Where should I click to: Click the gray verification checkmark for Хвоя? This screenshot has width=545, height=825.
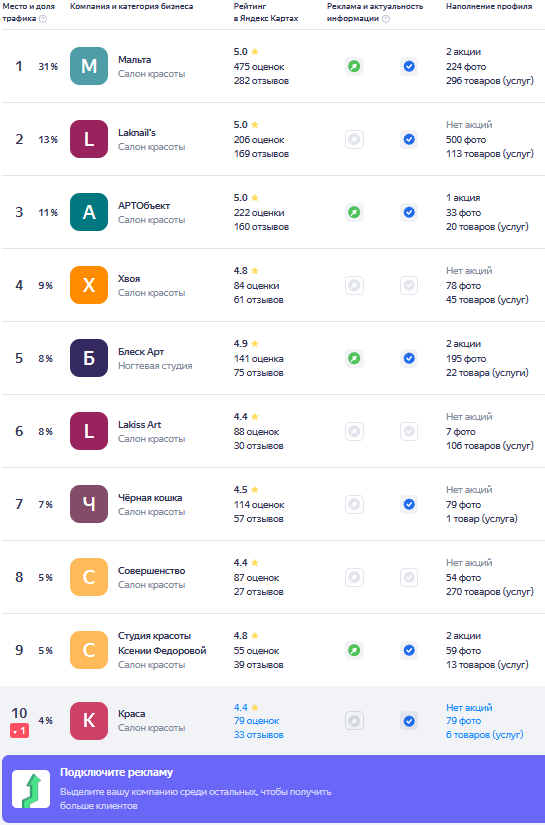[x=409, y=286]
